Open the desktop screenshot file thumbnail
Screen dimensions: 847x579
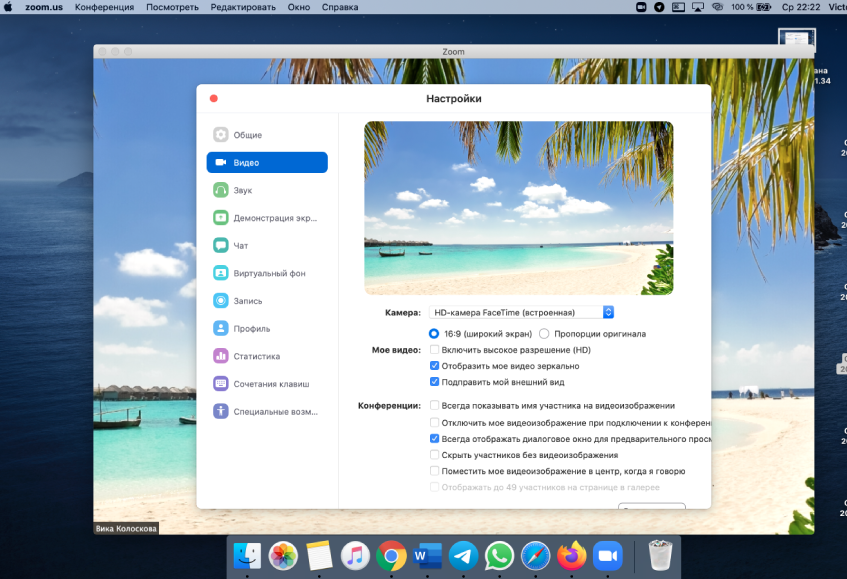(797, 38)
